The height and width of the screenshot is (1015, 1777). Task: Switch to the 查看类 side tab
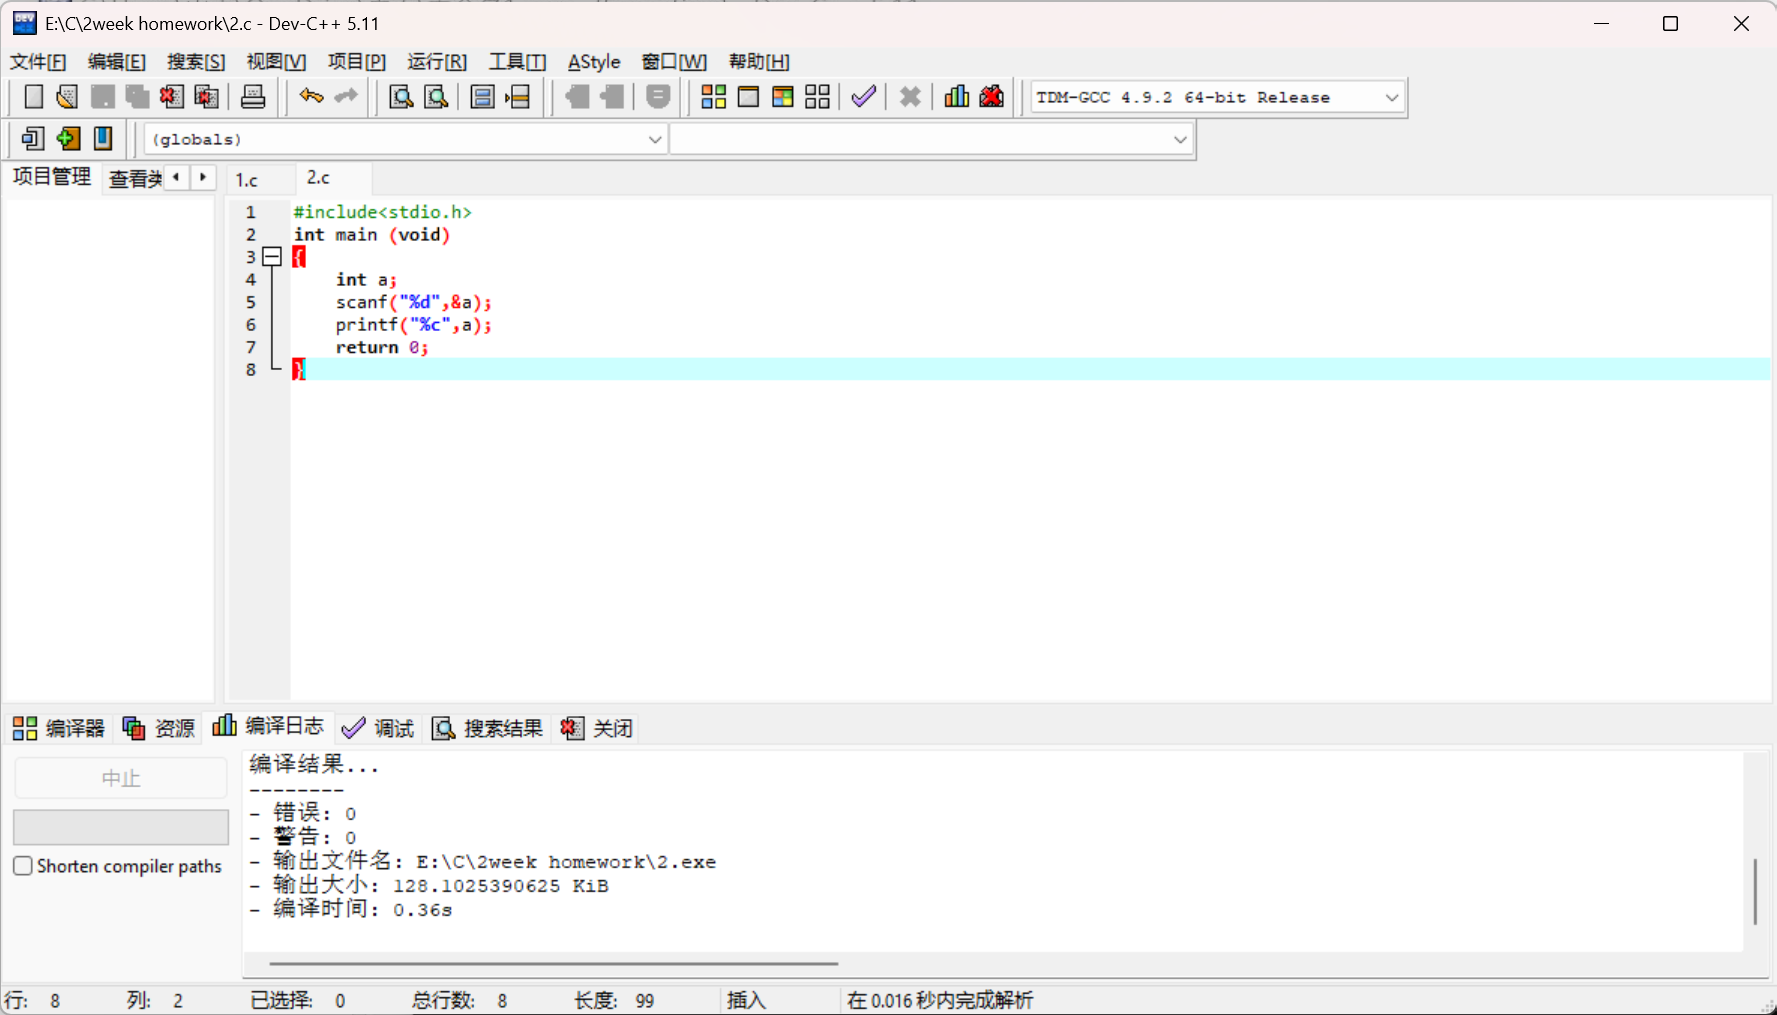pos(134,179)
